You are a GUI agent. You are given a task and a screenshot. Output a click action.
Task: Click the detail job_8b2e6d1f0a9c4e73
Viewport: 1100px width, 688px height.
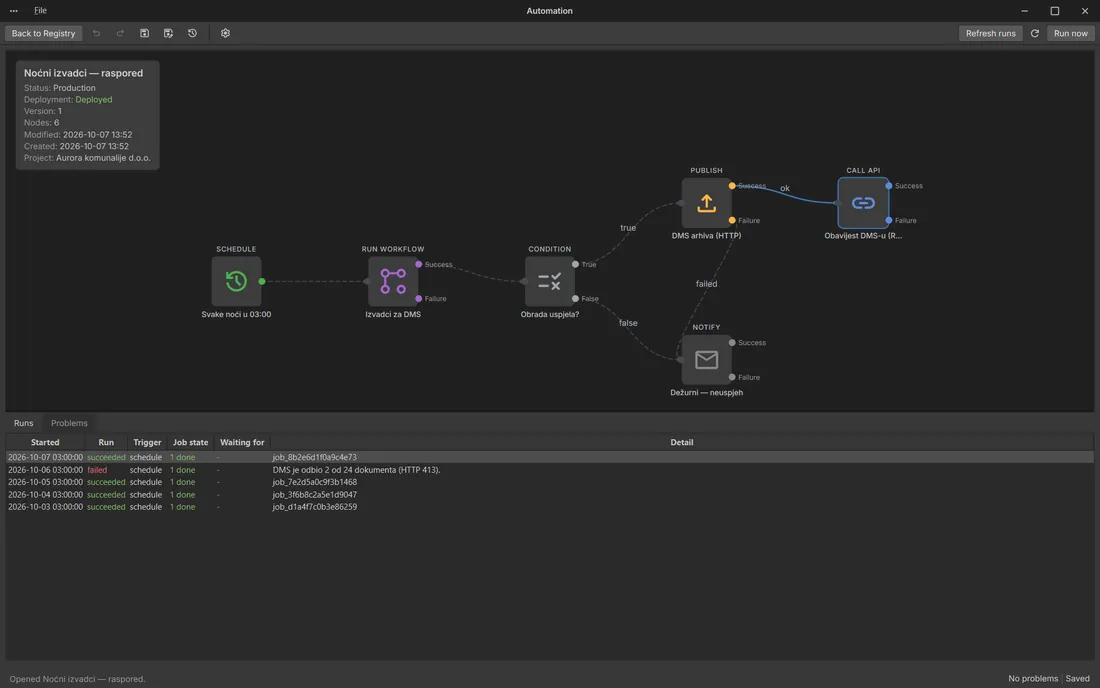(314, 457)
